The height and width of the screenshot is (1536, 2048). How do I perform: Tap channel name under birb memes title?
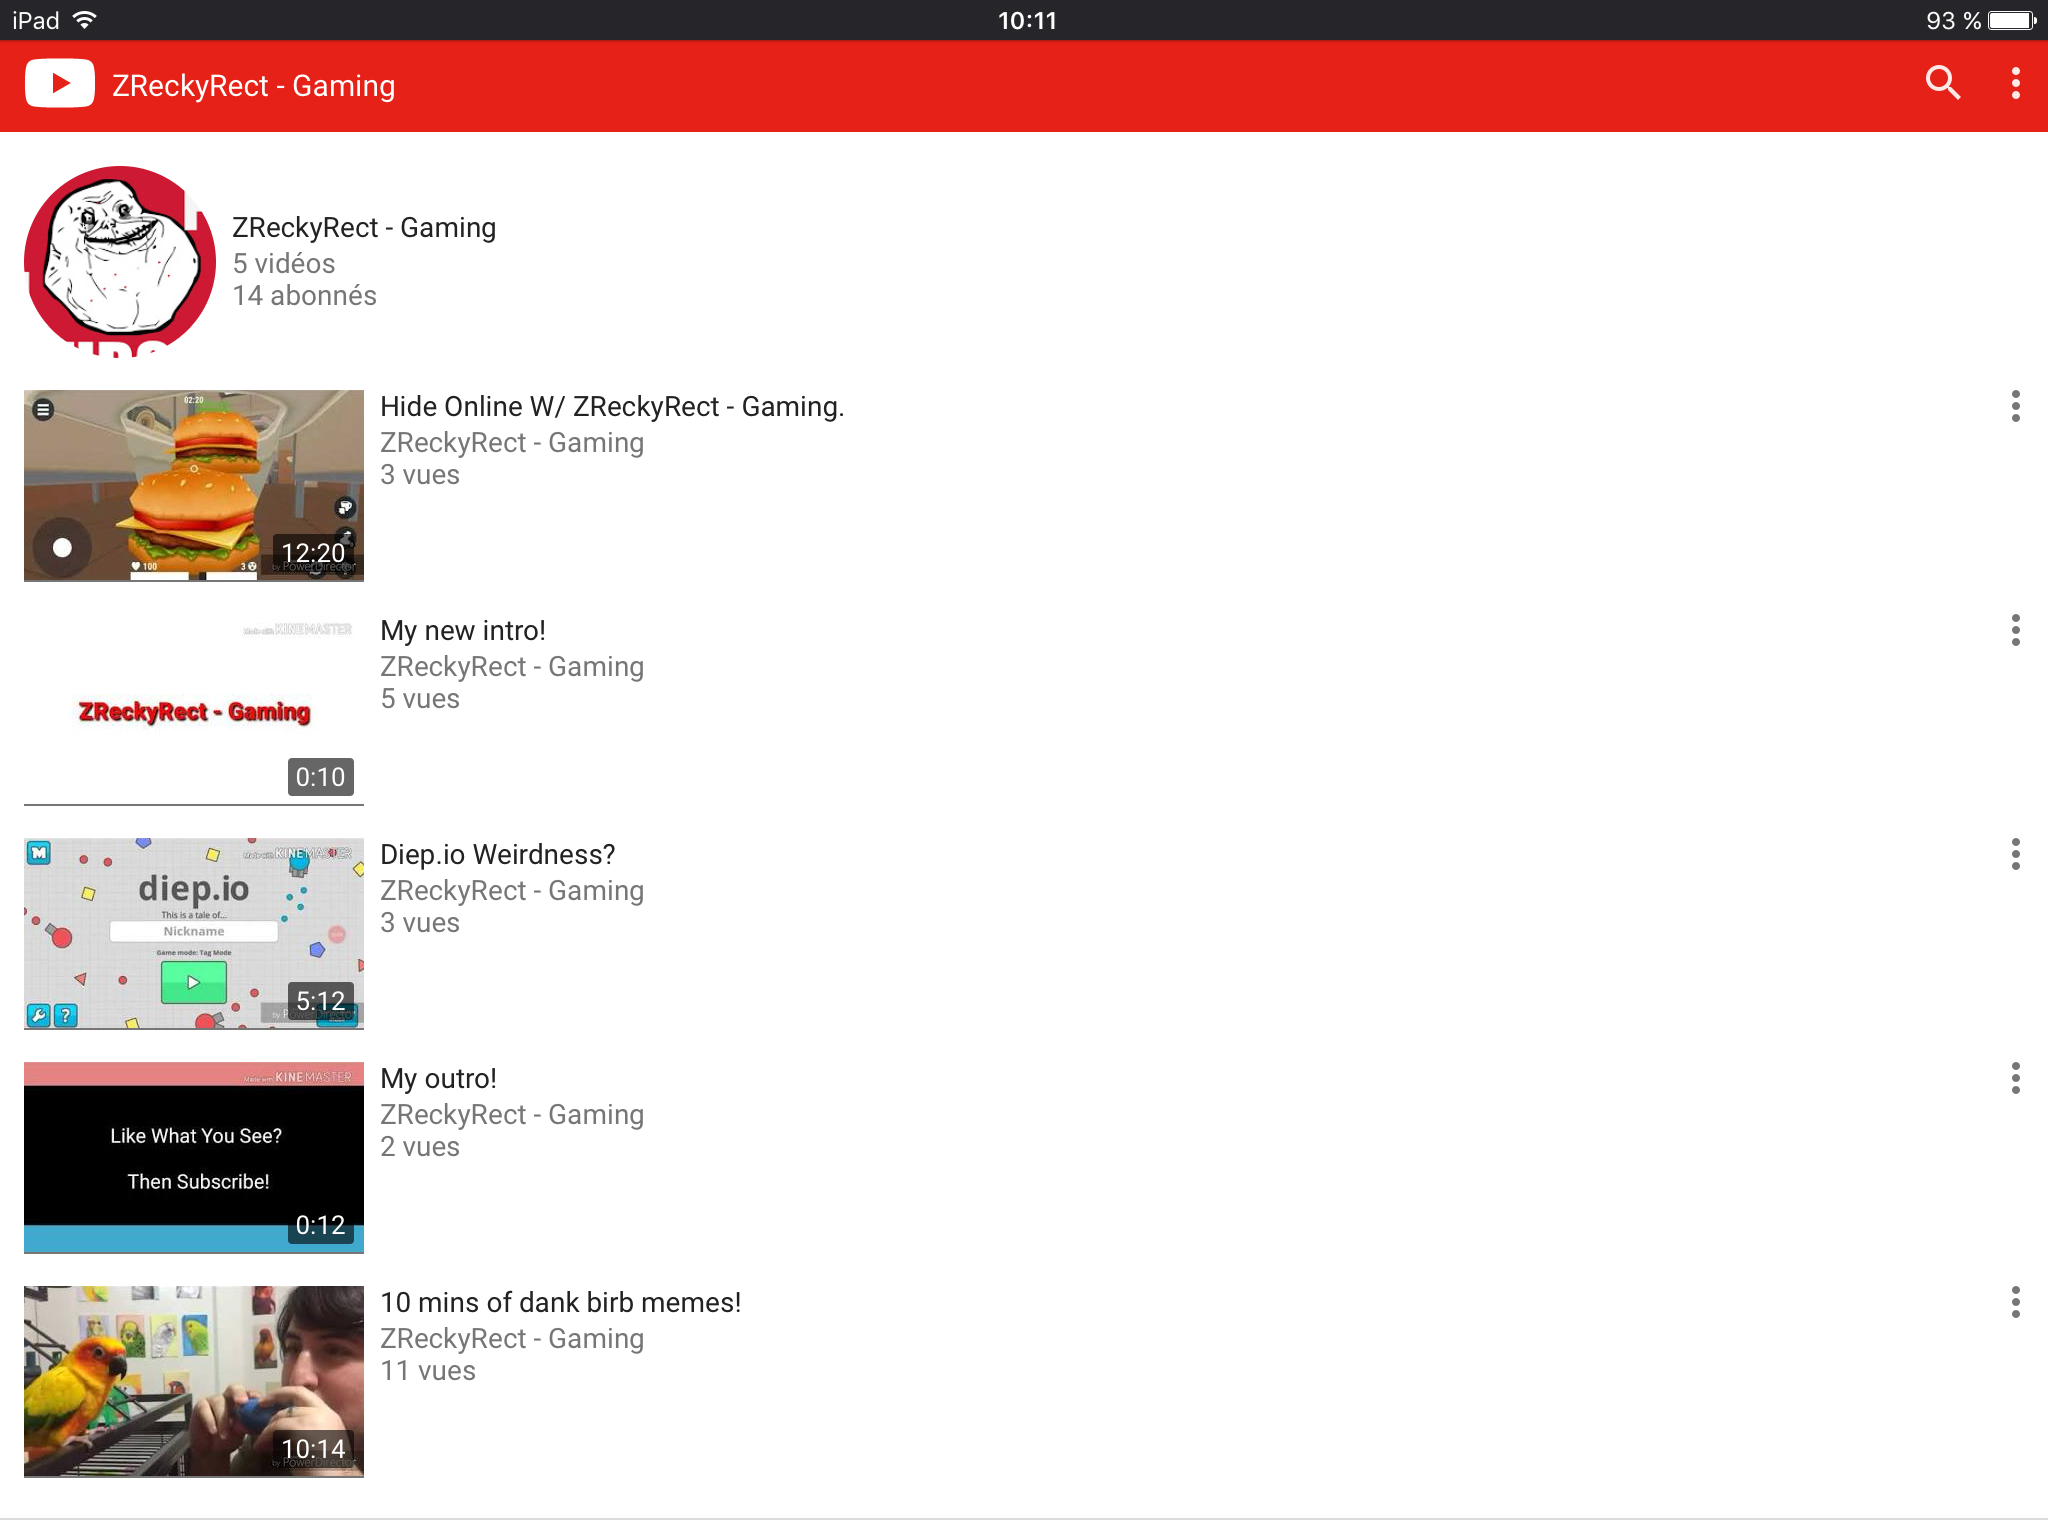click(x=512, y=1339)
